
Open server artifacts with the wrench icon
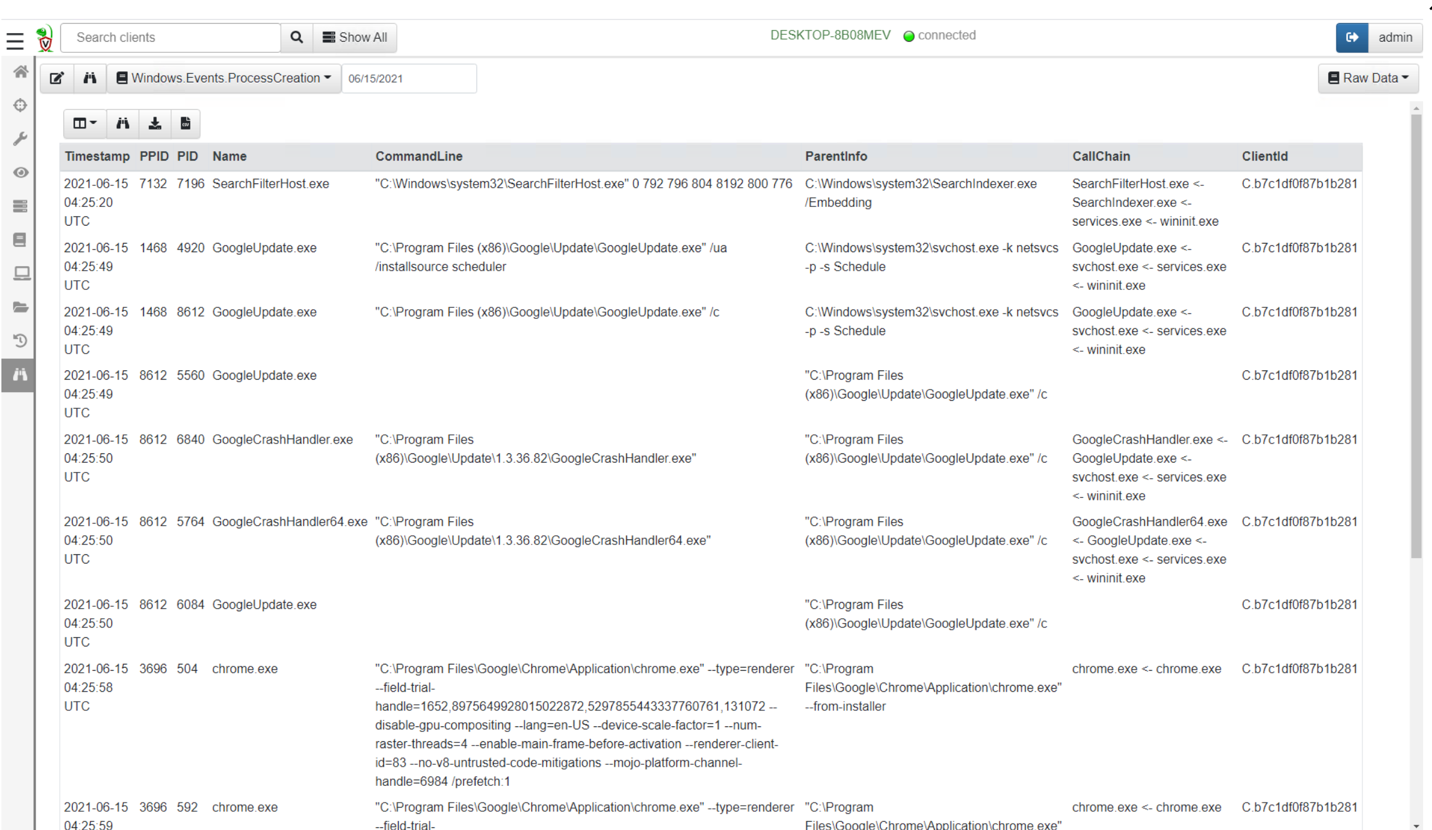pyautogui.click(x=19, y=138)
